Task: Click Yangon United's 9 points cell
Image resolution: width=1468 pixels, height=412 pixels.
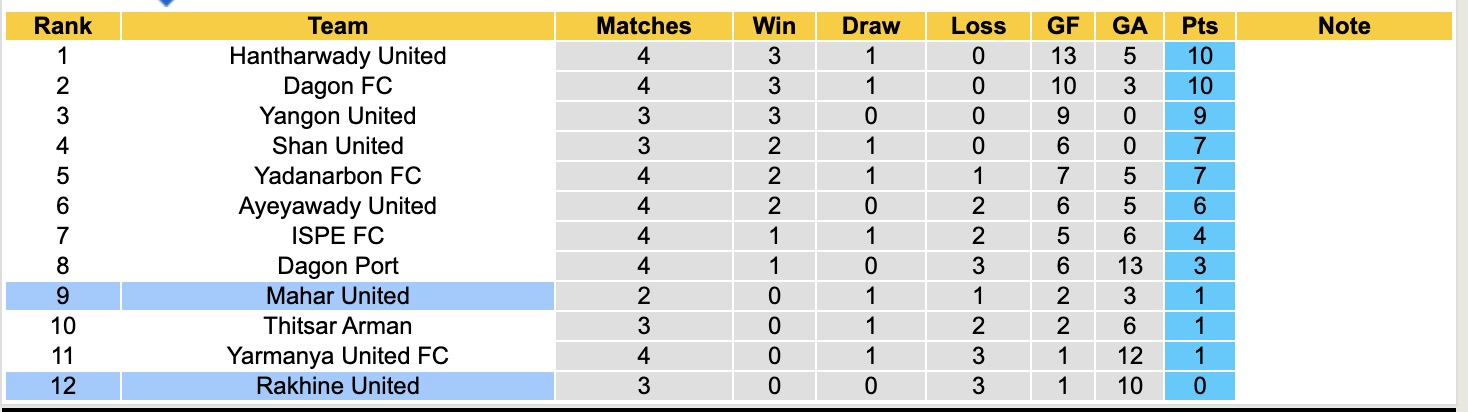Action: click(x=1199, y=116)
